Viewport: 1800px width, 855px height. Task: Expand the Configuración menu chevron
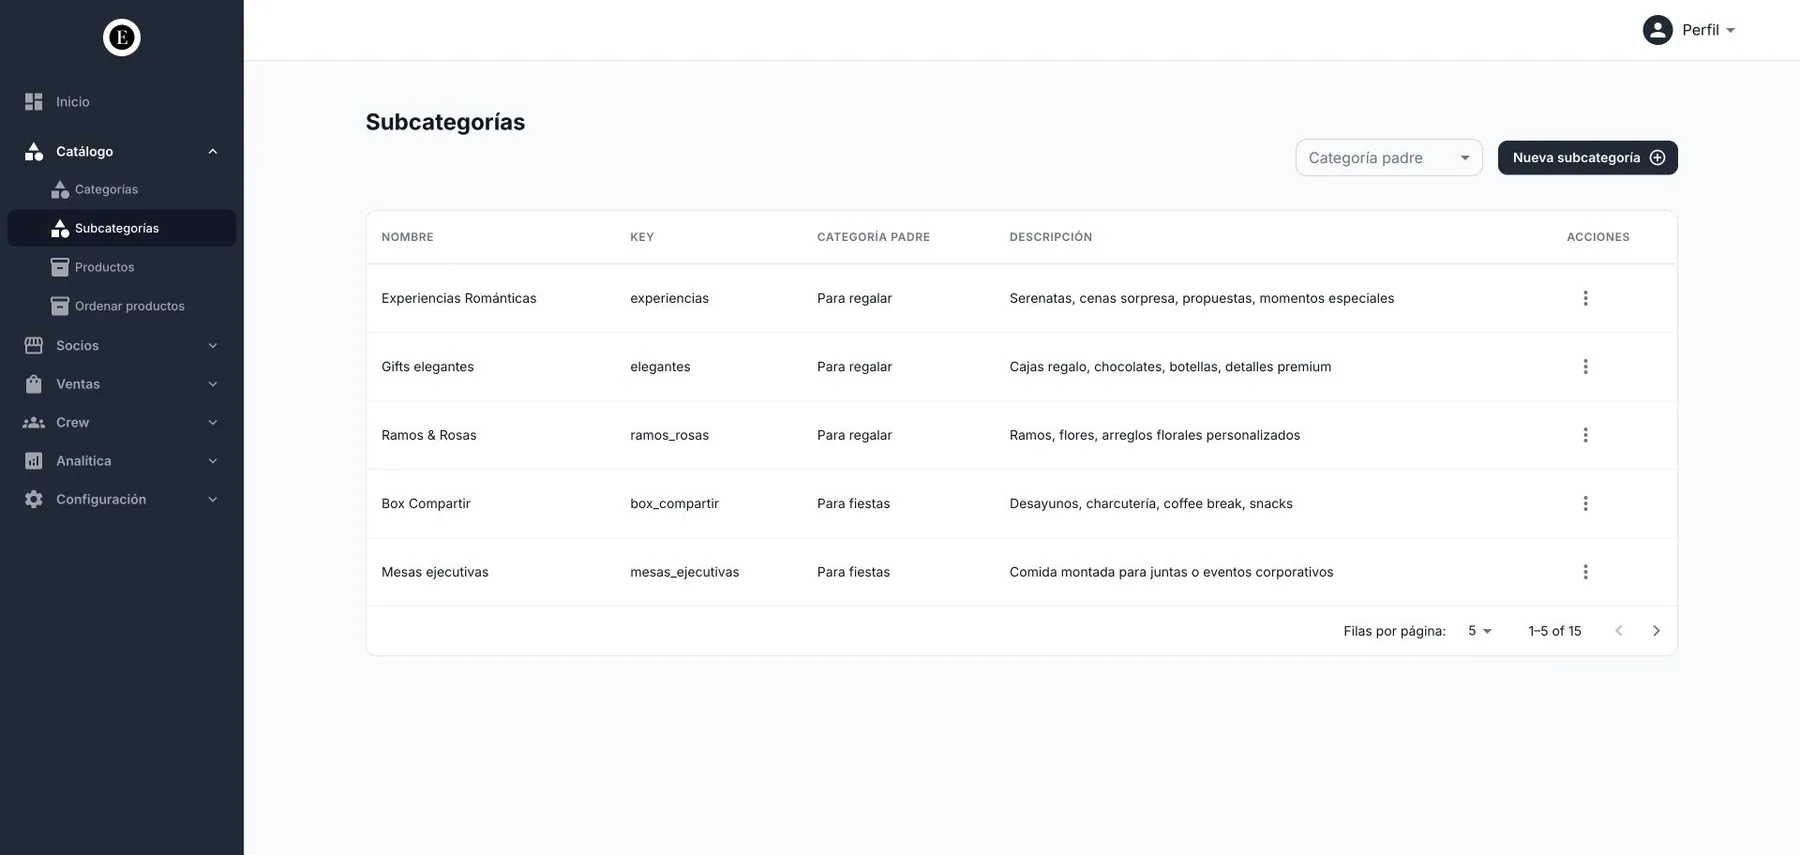coord(213,499)
